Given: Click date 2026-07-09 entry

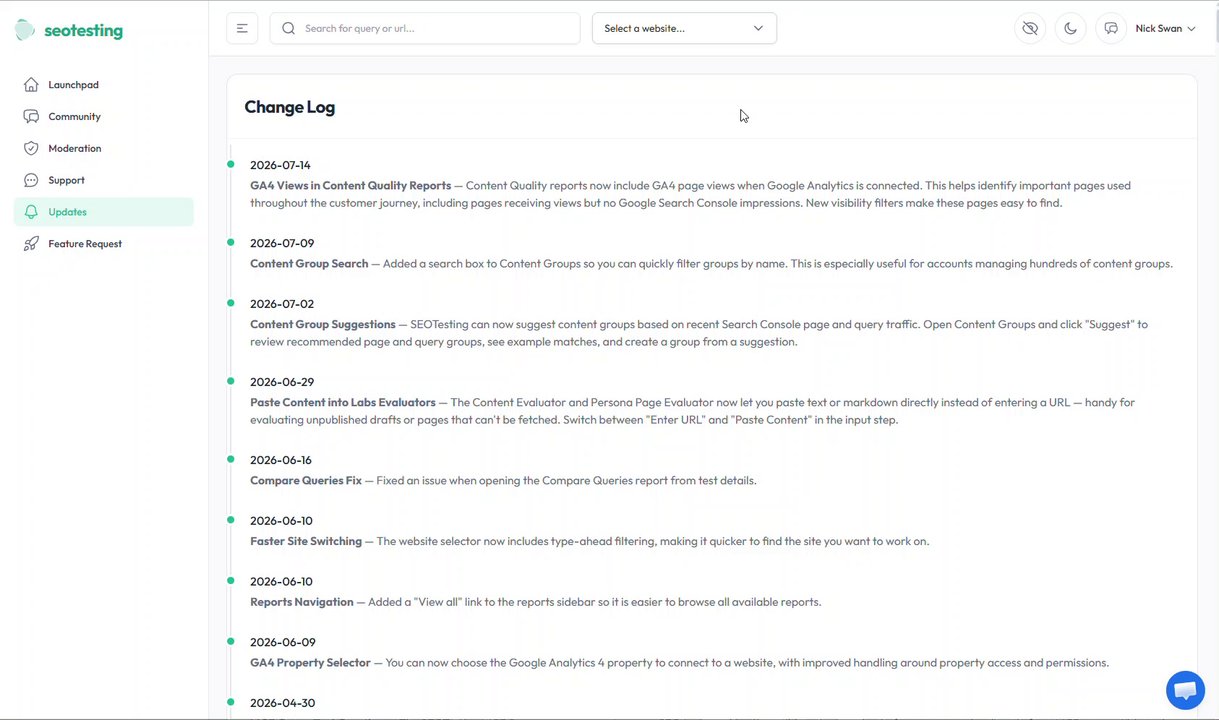Looking at the screenshot, I should pyautogui.click(x=282, y=243).
